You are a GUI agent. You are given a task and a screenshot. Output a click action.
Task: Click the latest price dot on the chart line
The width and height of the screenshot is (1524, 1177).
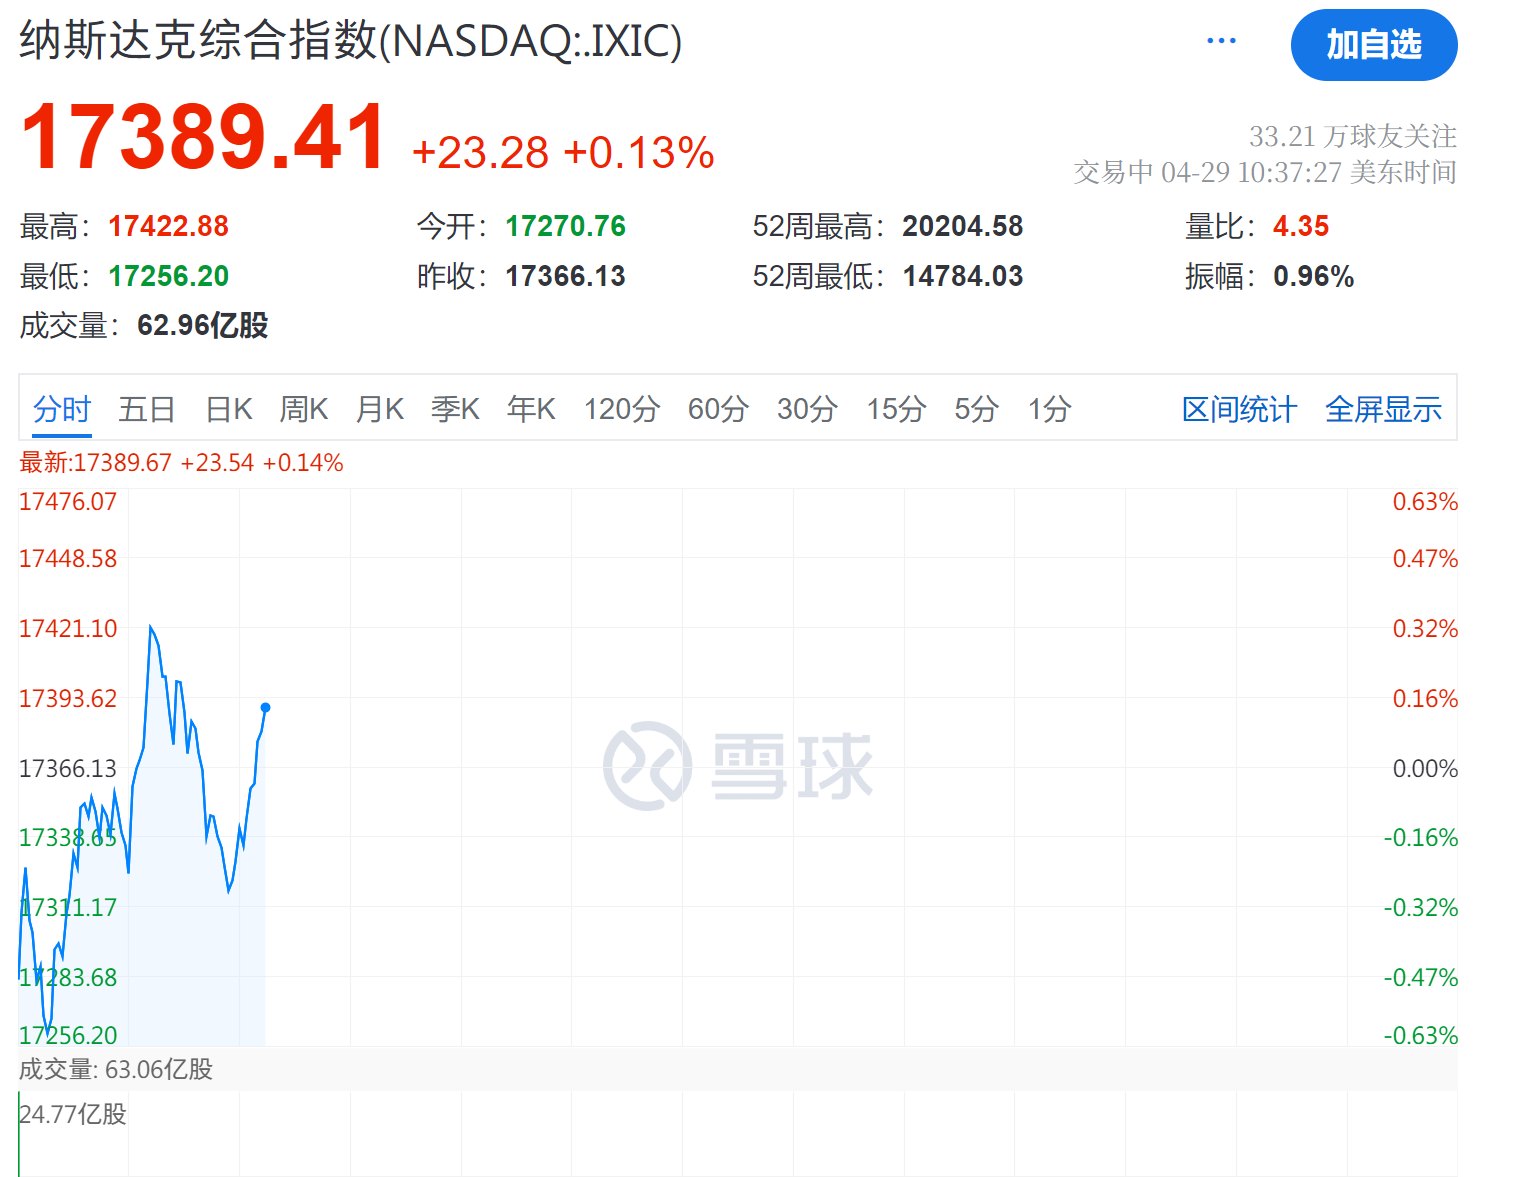265,707
